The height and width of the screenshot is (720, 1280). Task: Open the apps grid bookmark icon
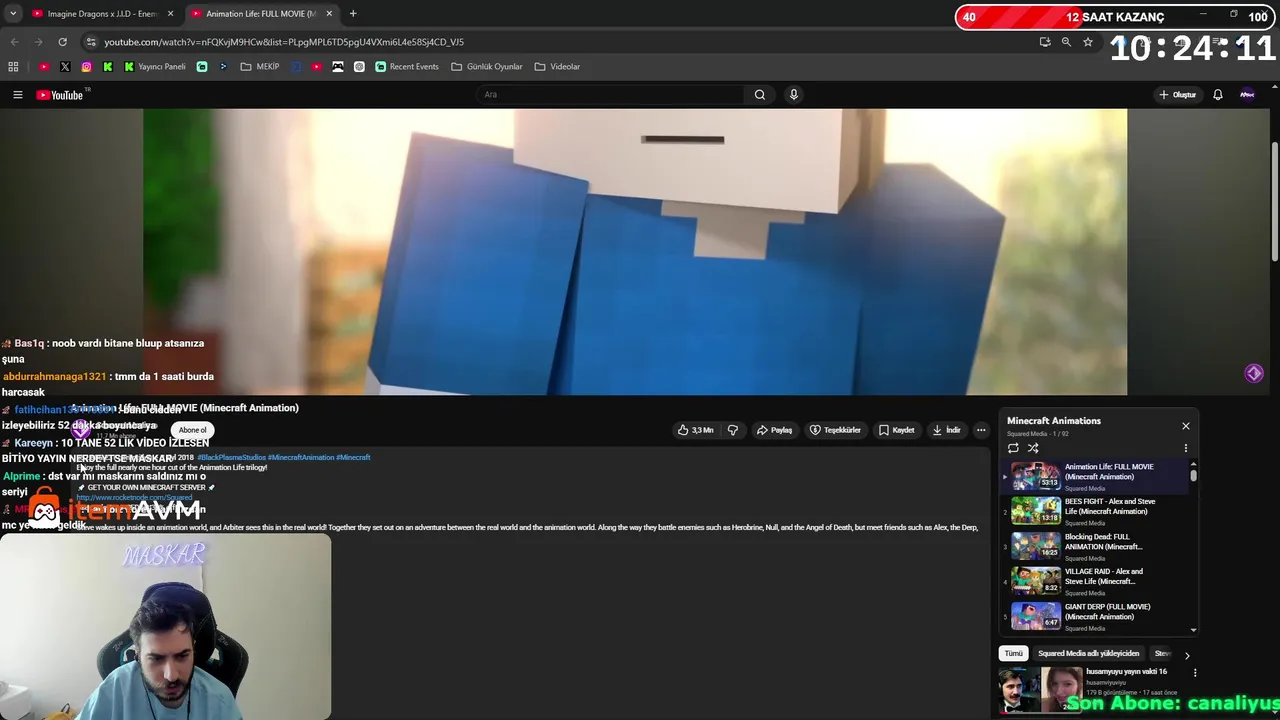pyautogui.click(x=13, y=67)
